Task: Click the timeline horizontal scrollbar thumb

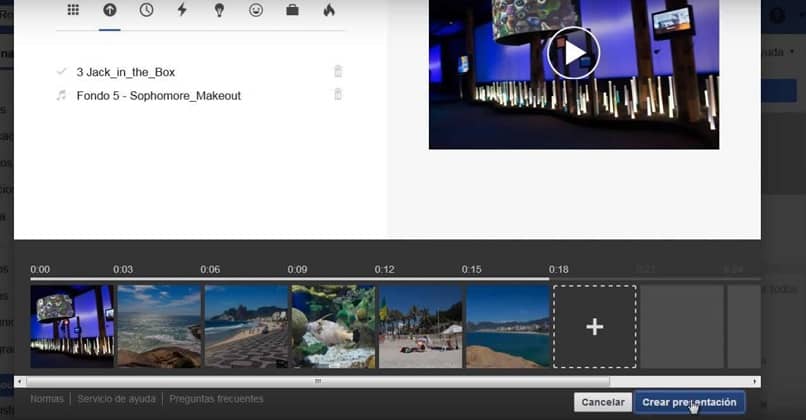Action: tap(318, 381)
